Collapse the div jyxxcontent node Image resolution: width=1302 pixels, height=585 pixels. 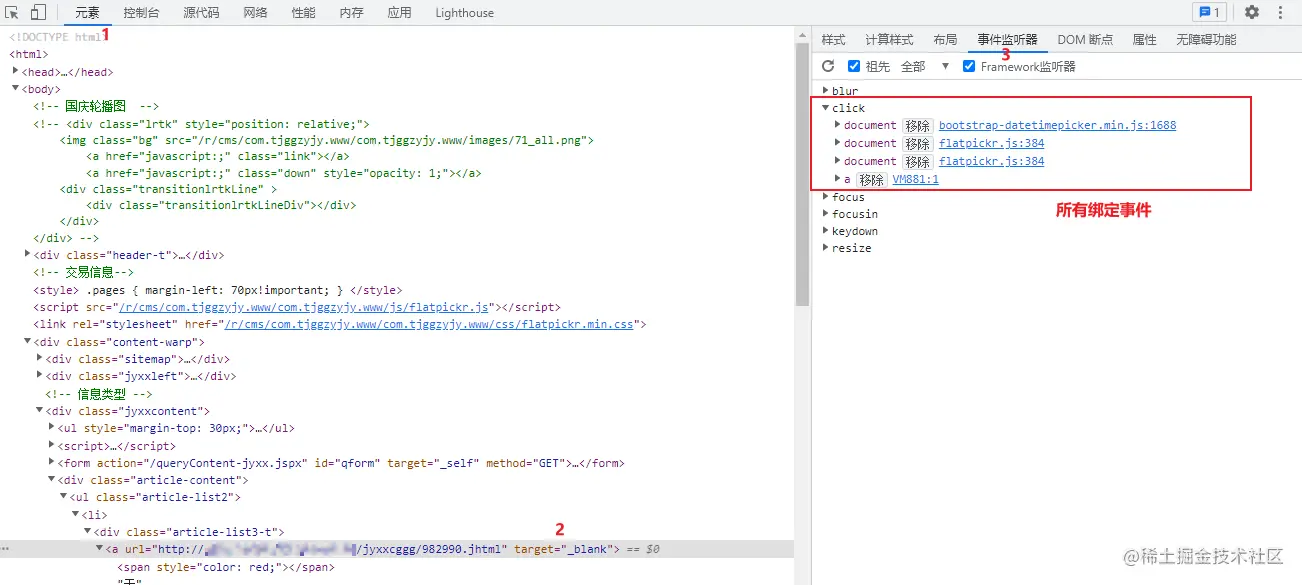(x=39, y=411)
